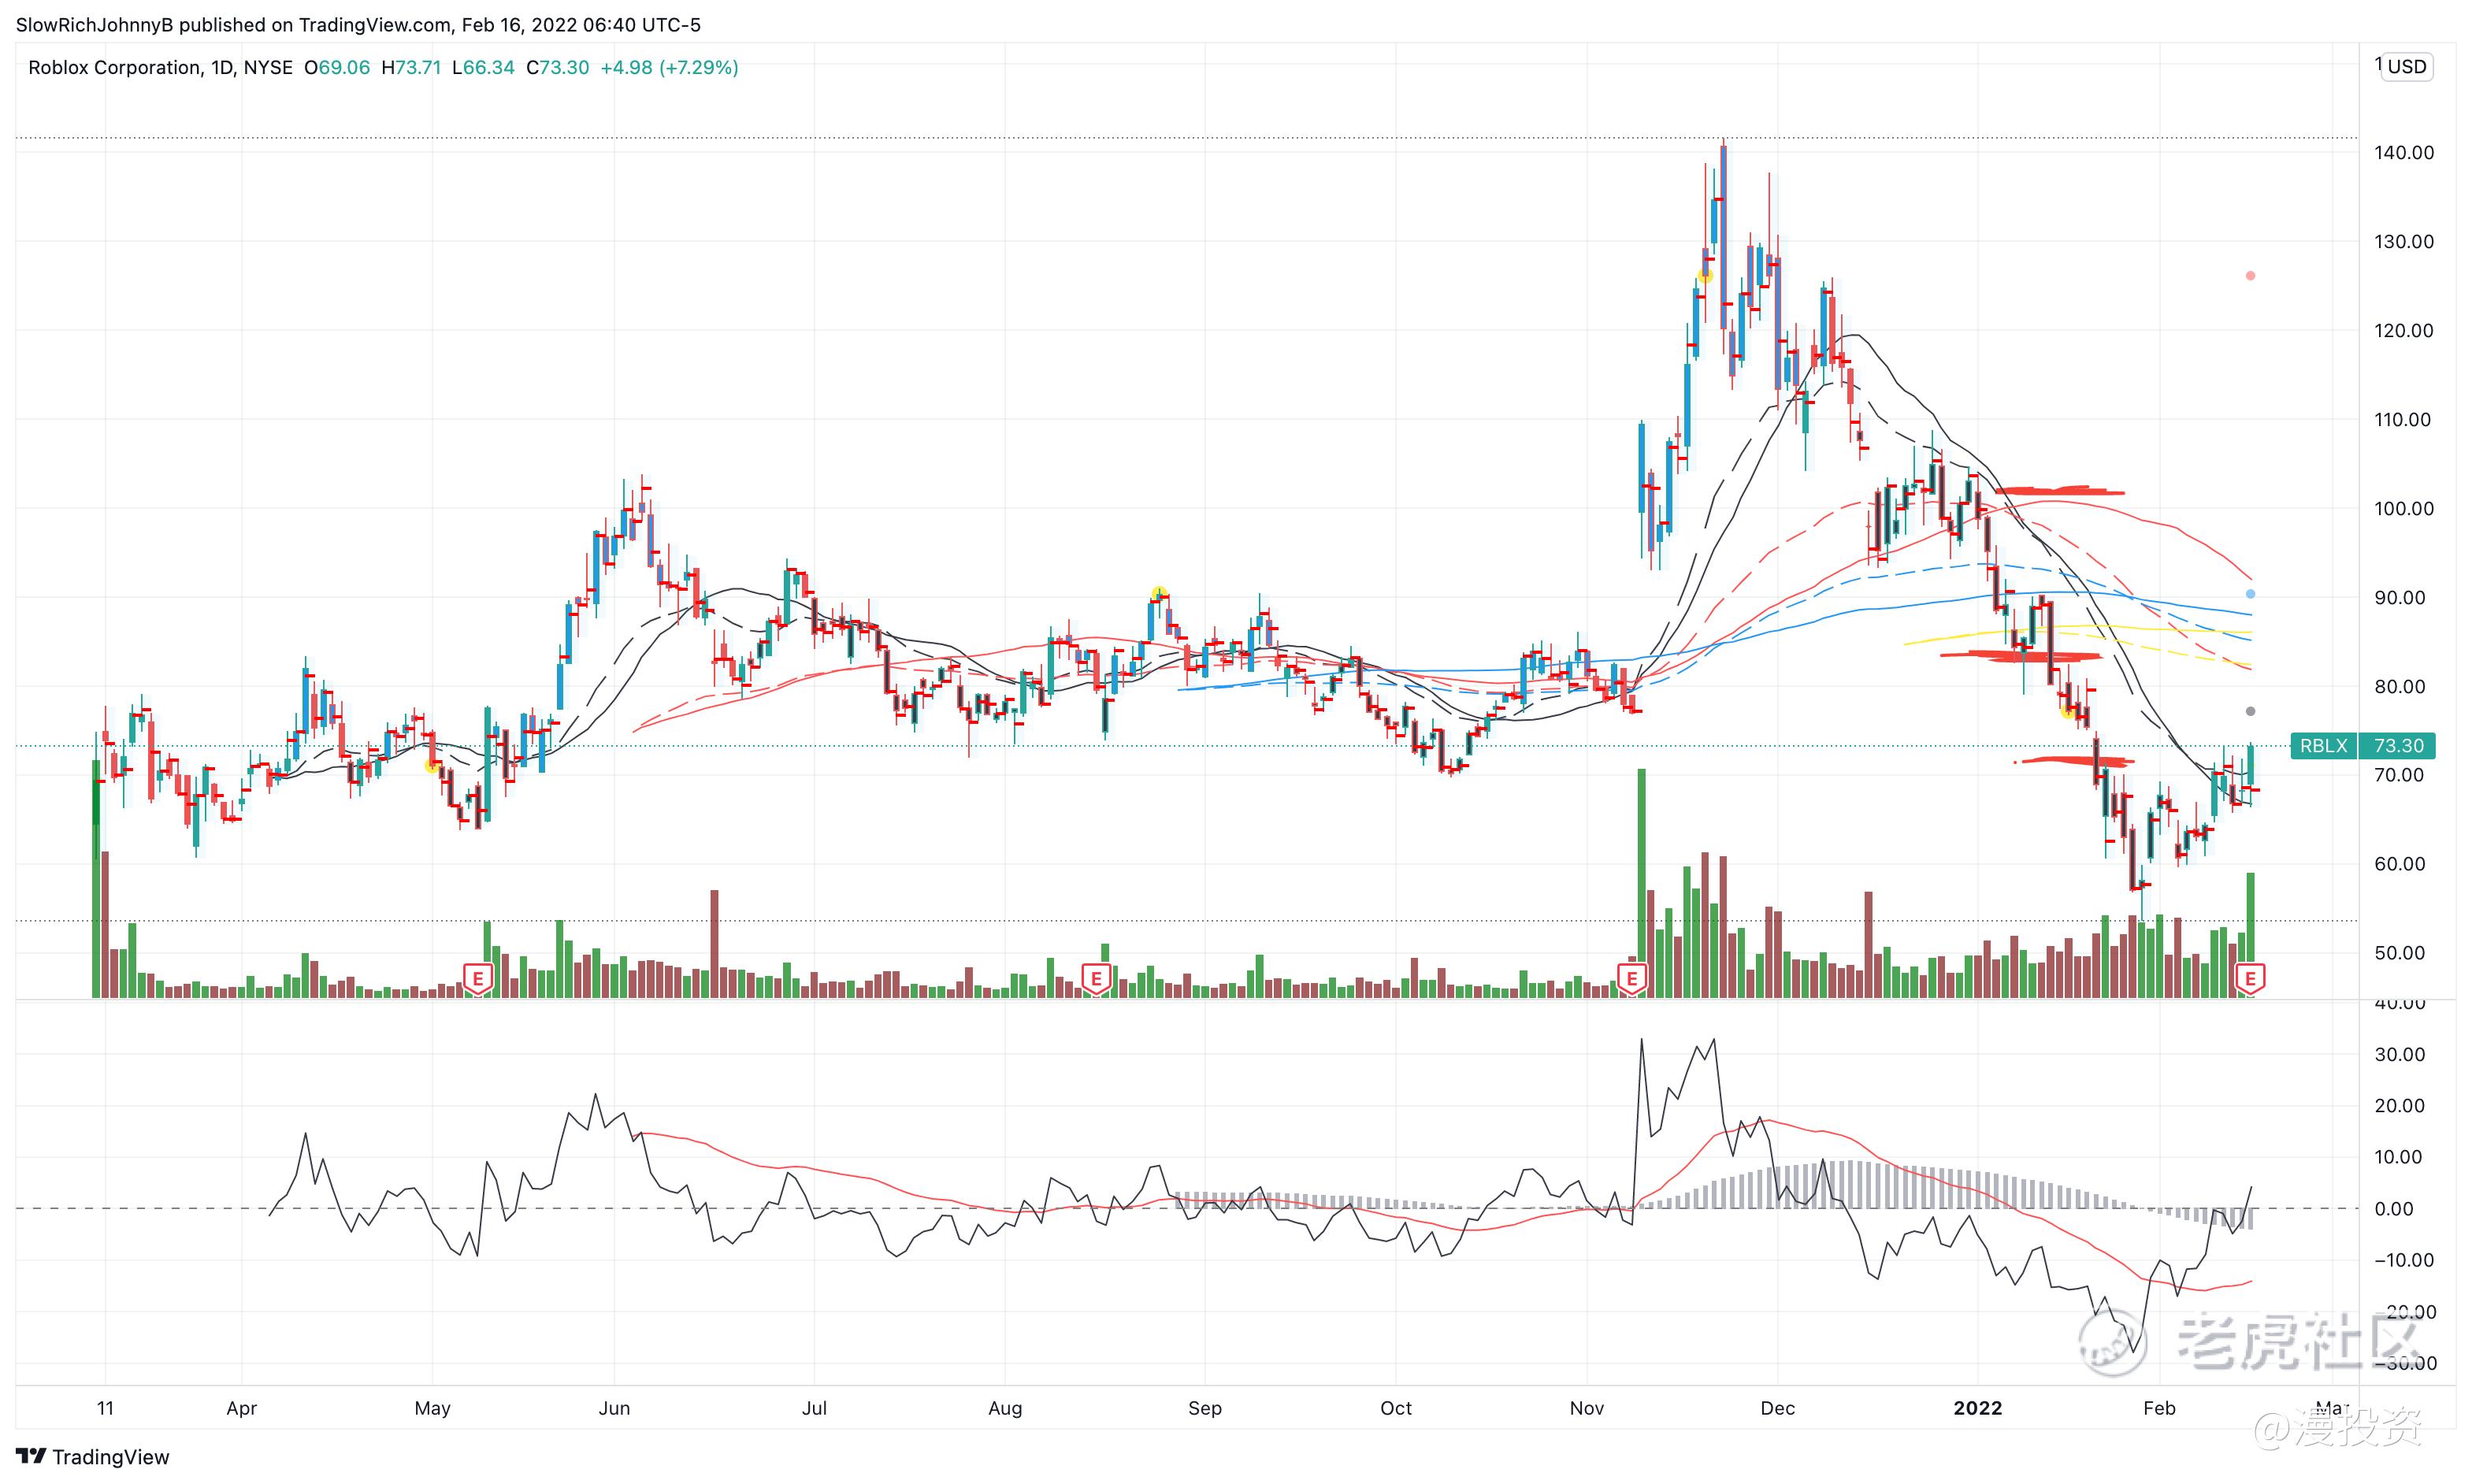2472x1484 pixels.
Task: Click the yellow dot marker near the November peak
Action: pos(1706,276)
